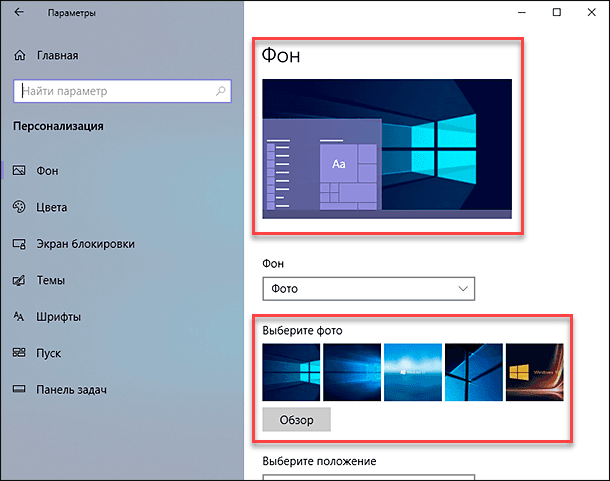Expand the Фон dropdown showing Фото
This screenshot has height=481, width=610.
[368, 289]
